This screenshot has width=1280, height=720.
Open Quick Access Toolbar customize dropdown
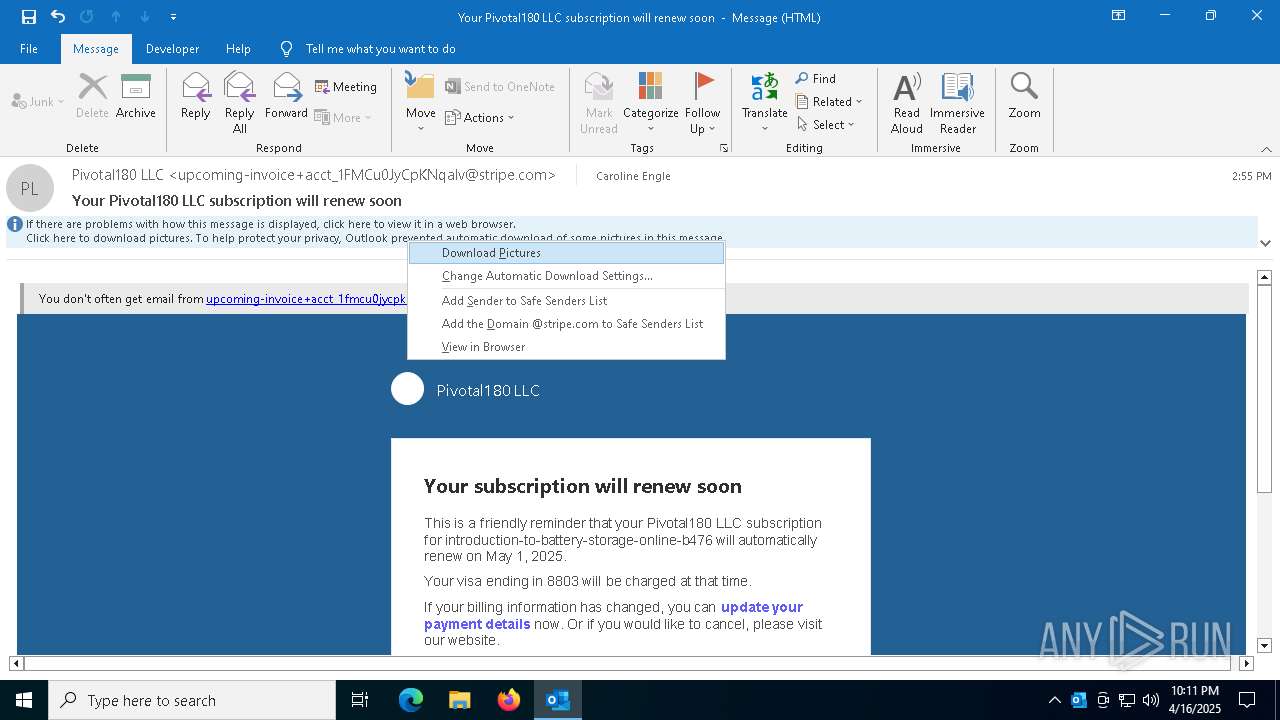(x=173, y=17)
